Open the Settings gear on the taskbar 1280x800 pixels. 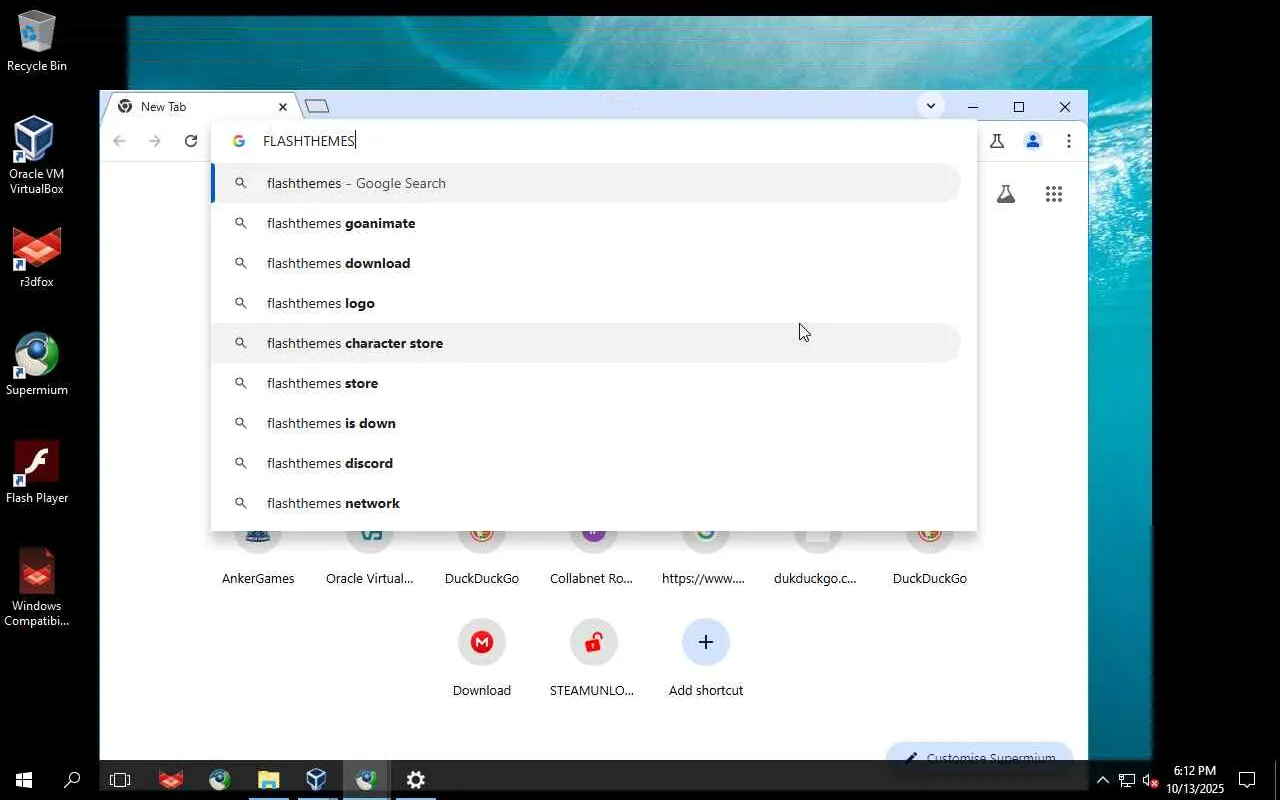click(416, 780)
